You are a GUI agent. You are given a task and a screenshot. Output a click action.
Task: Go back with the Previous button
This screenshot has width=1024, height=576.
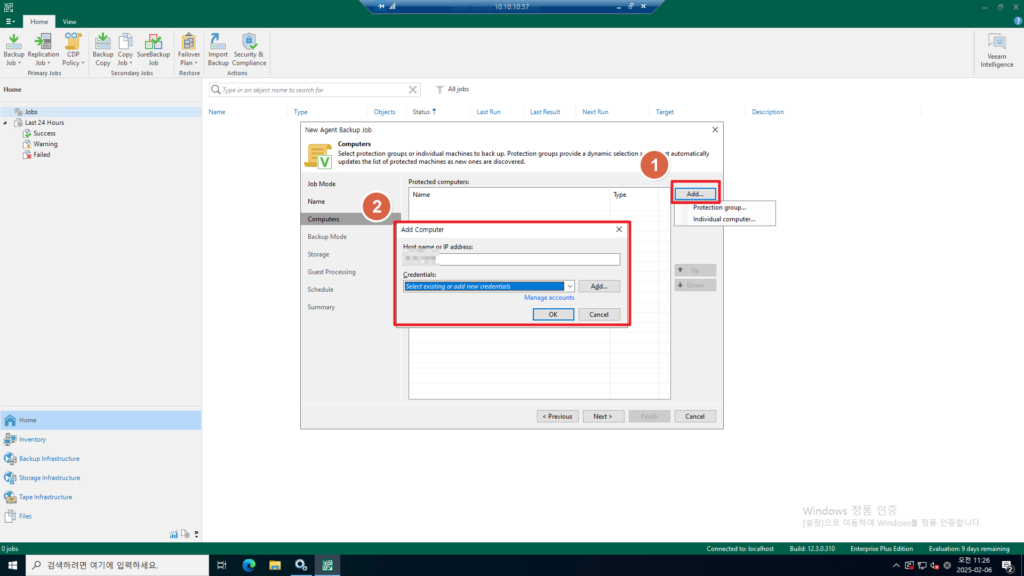(557, 416)
